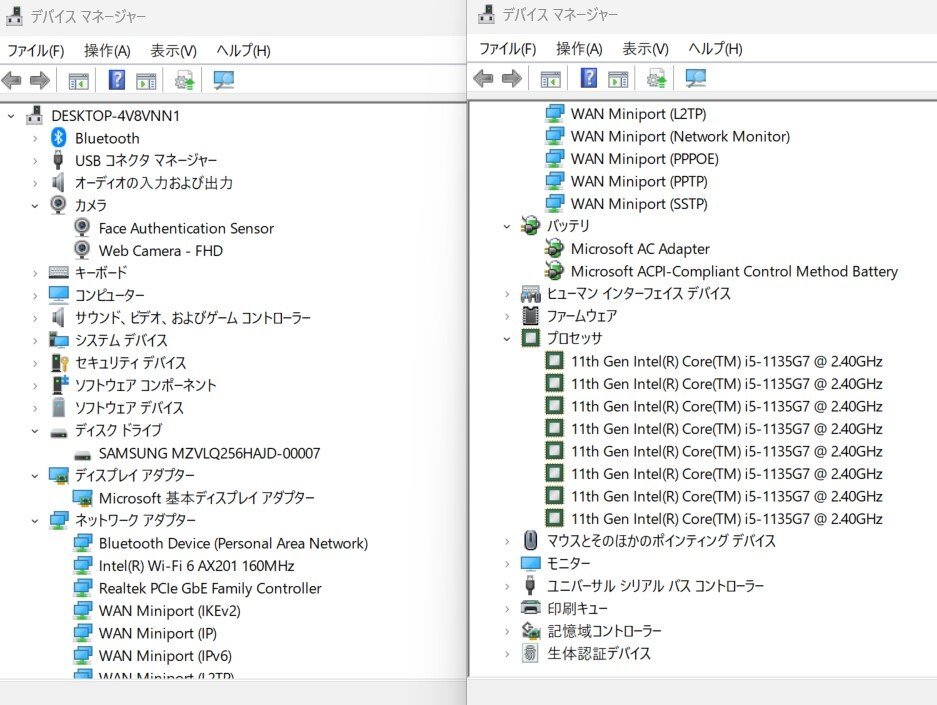The image size is (937, 705).
Task: Open the 操作(A) menu in the left window
Action: click(x=107, y=50)
